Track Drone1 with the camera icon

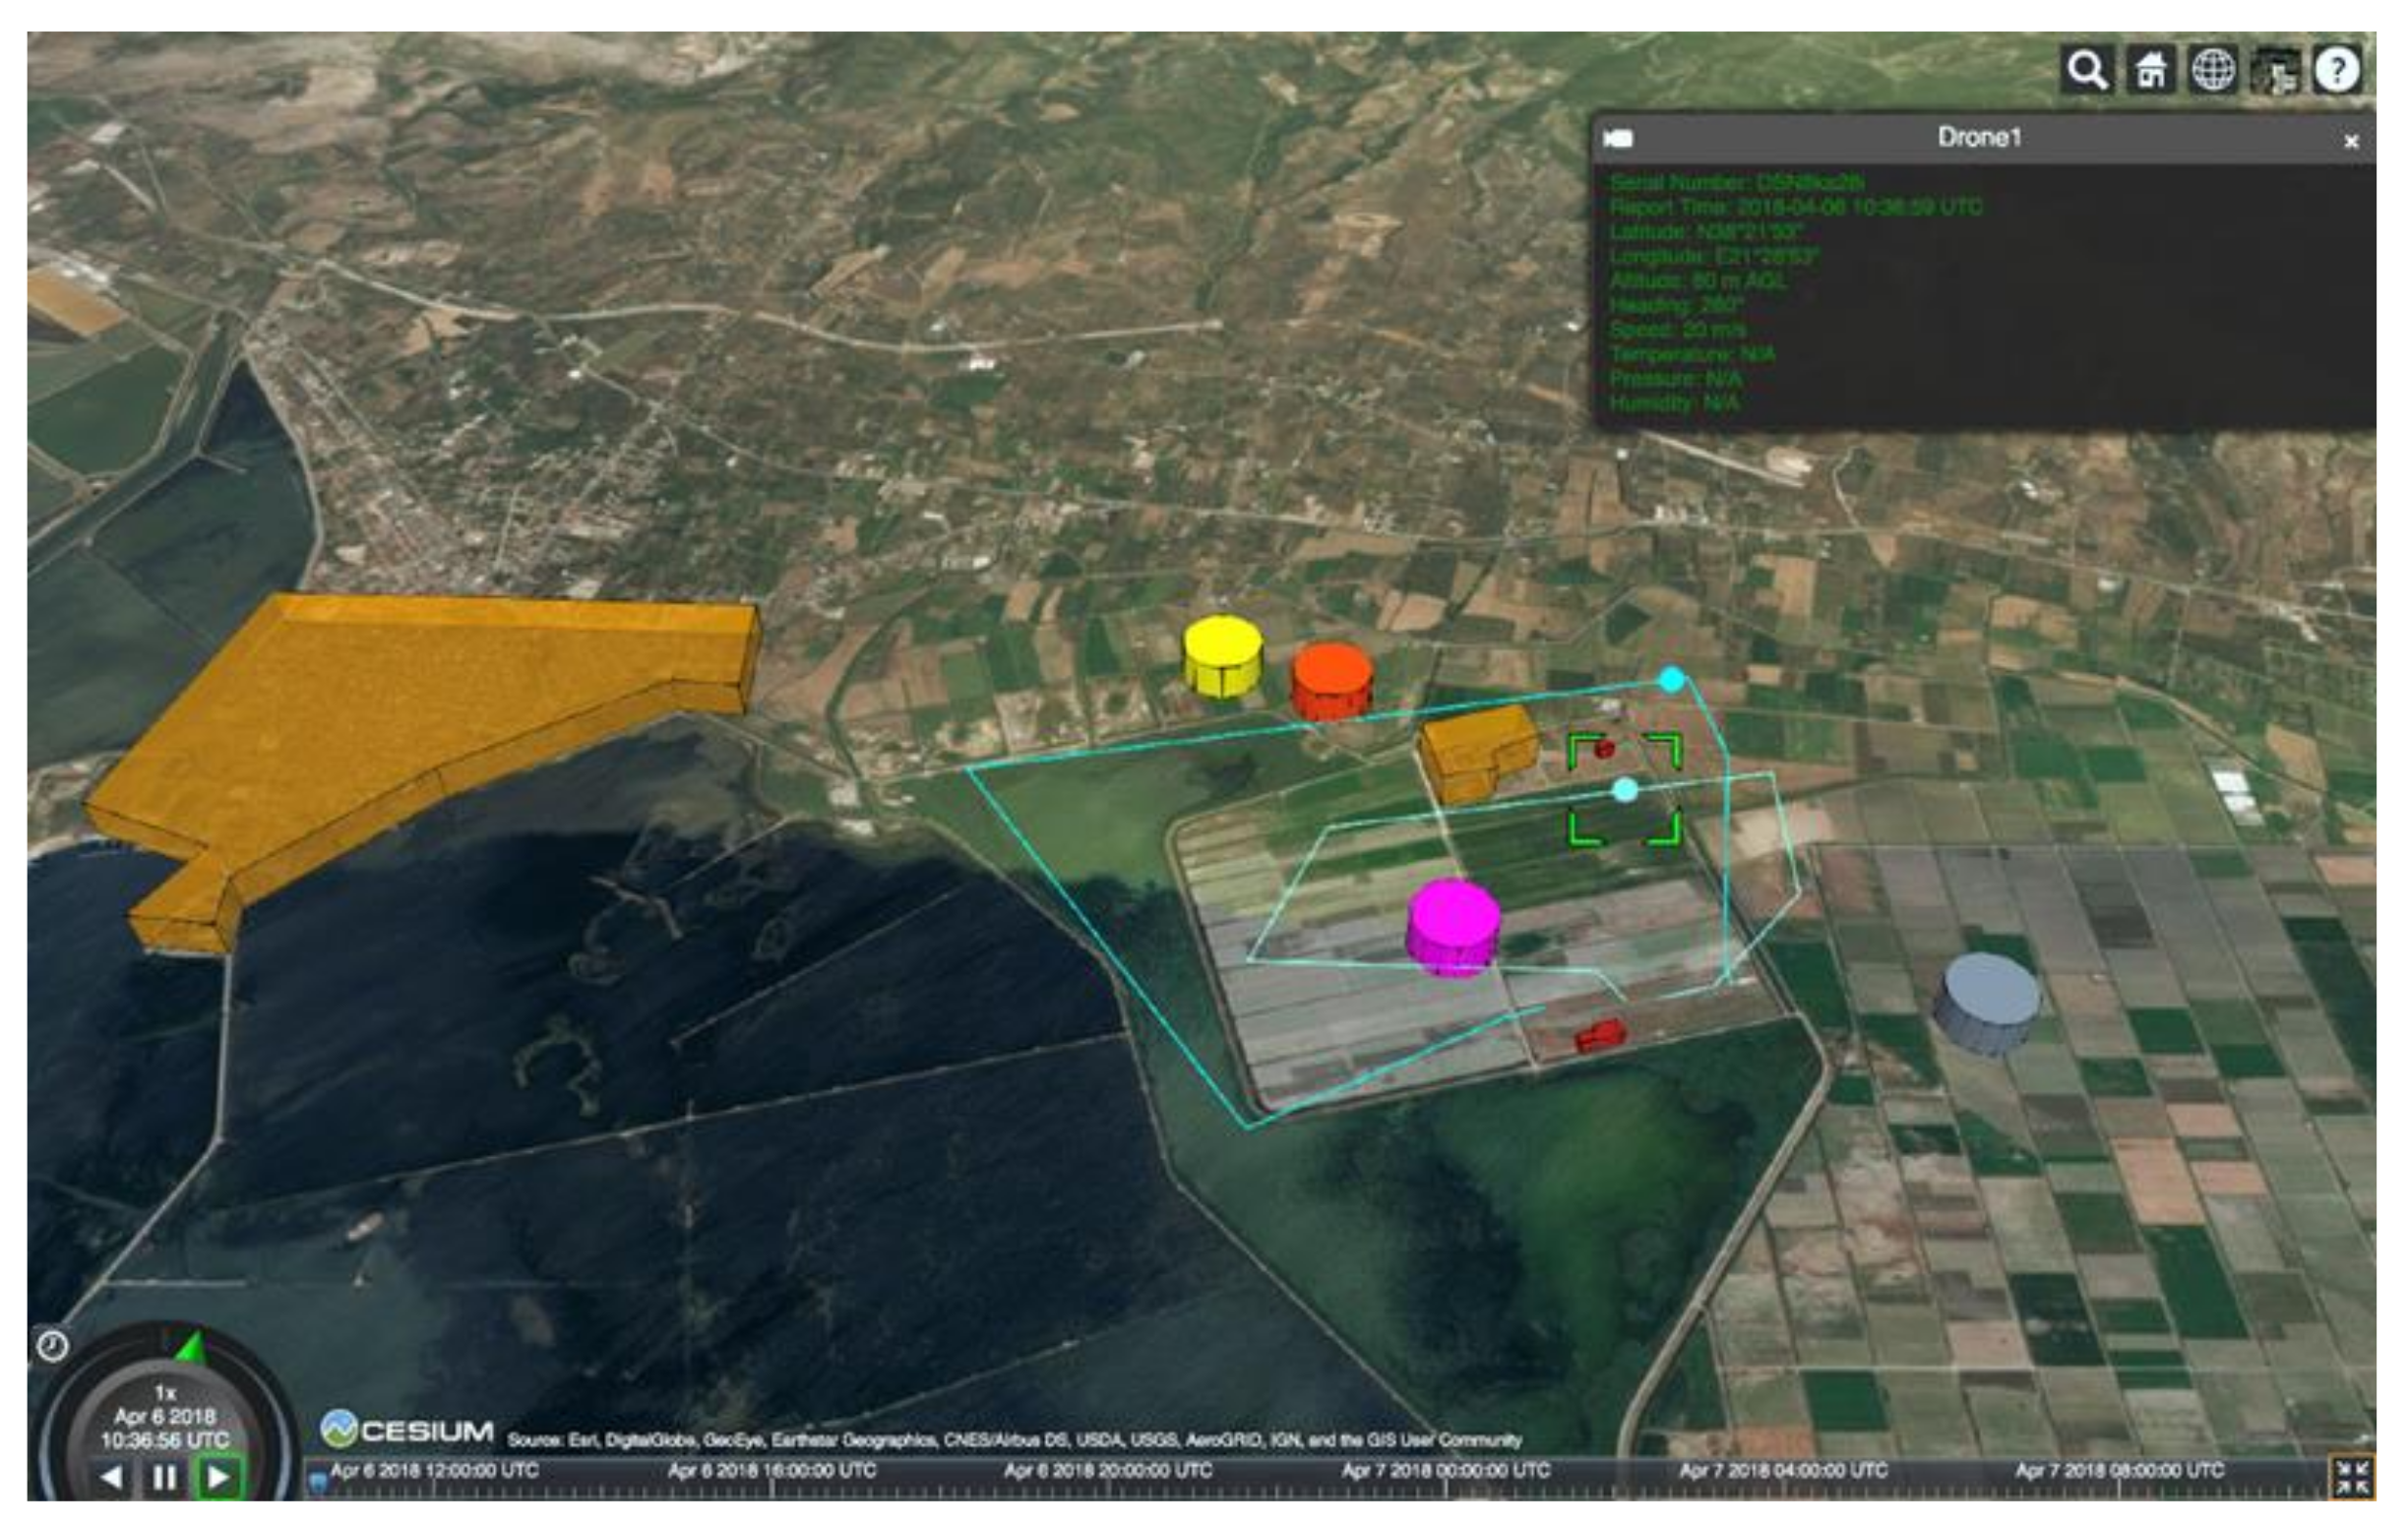pyautogui.click(x=1618, y=139)
